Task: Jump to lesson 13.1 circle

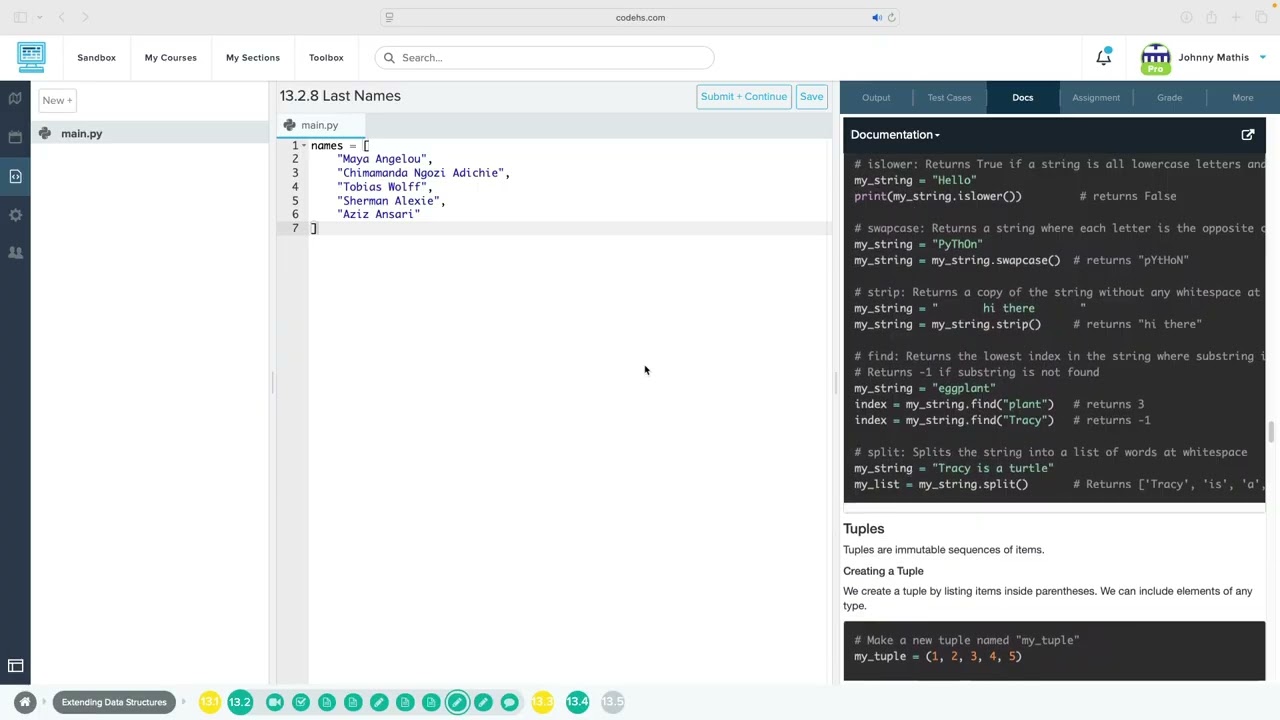Action: (210, 702)
